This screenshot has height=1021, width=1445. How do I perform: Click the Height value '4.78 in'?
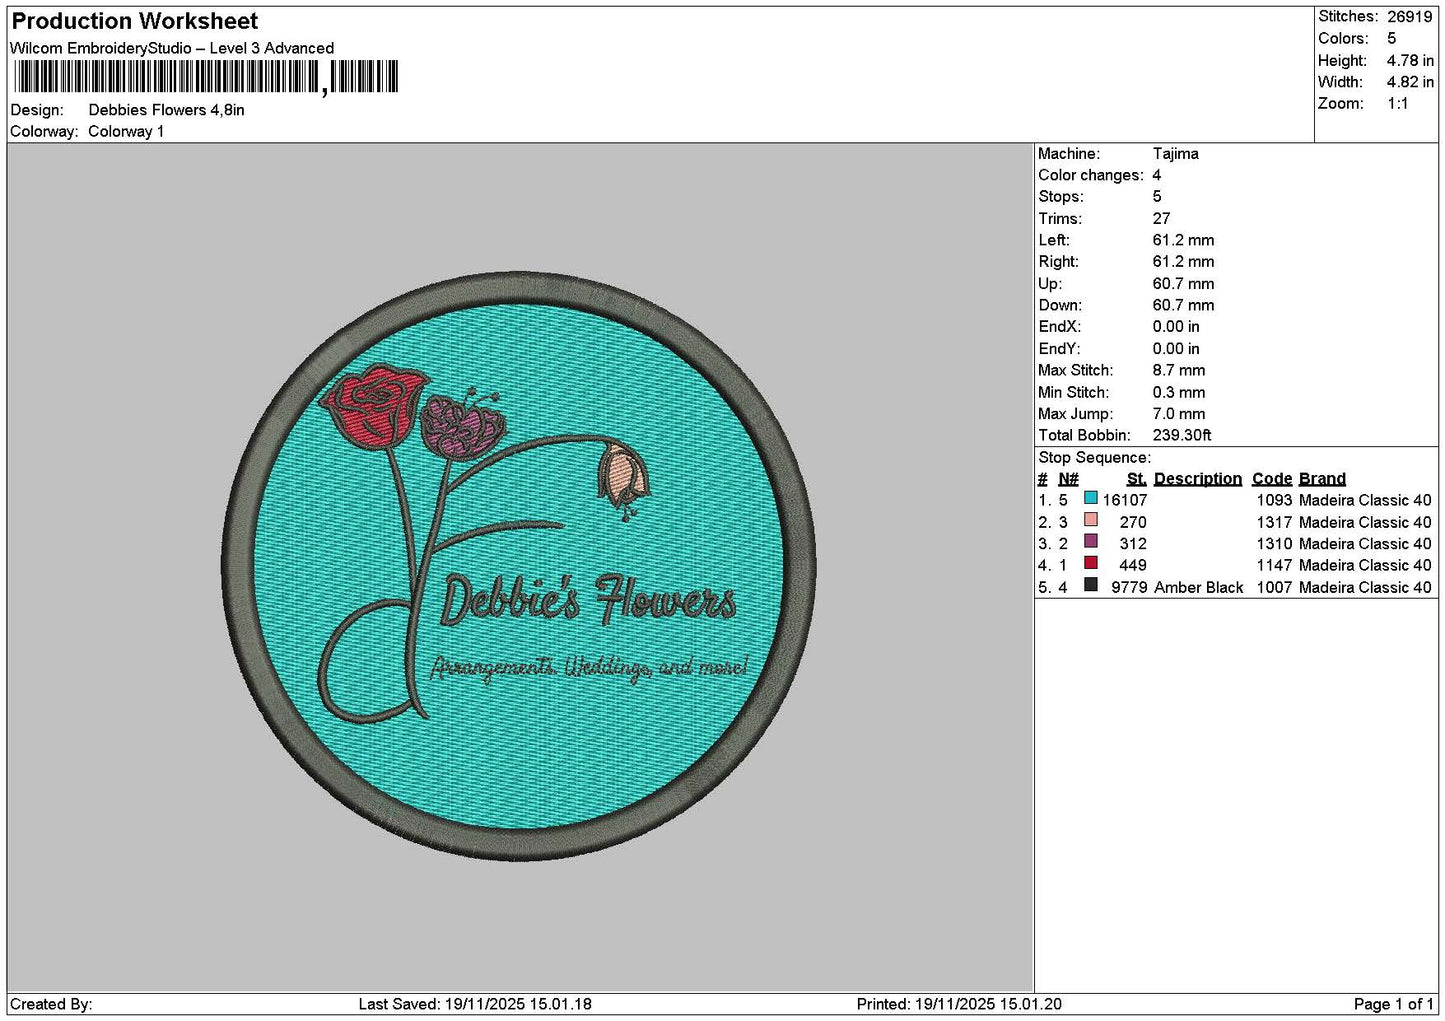pos(1410,60)
